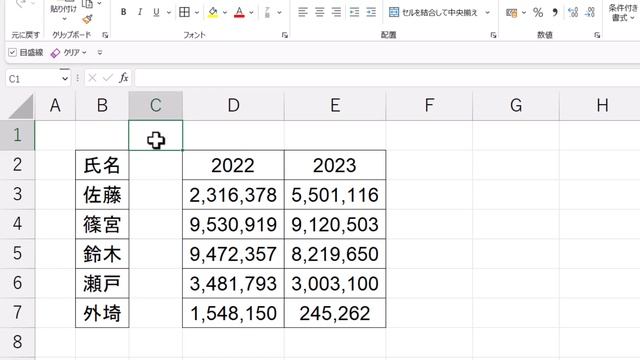Click the phonetic guide icon

(267, 12)
